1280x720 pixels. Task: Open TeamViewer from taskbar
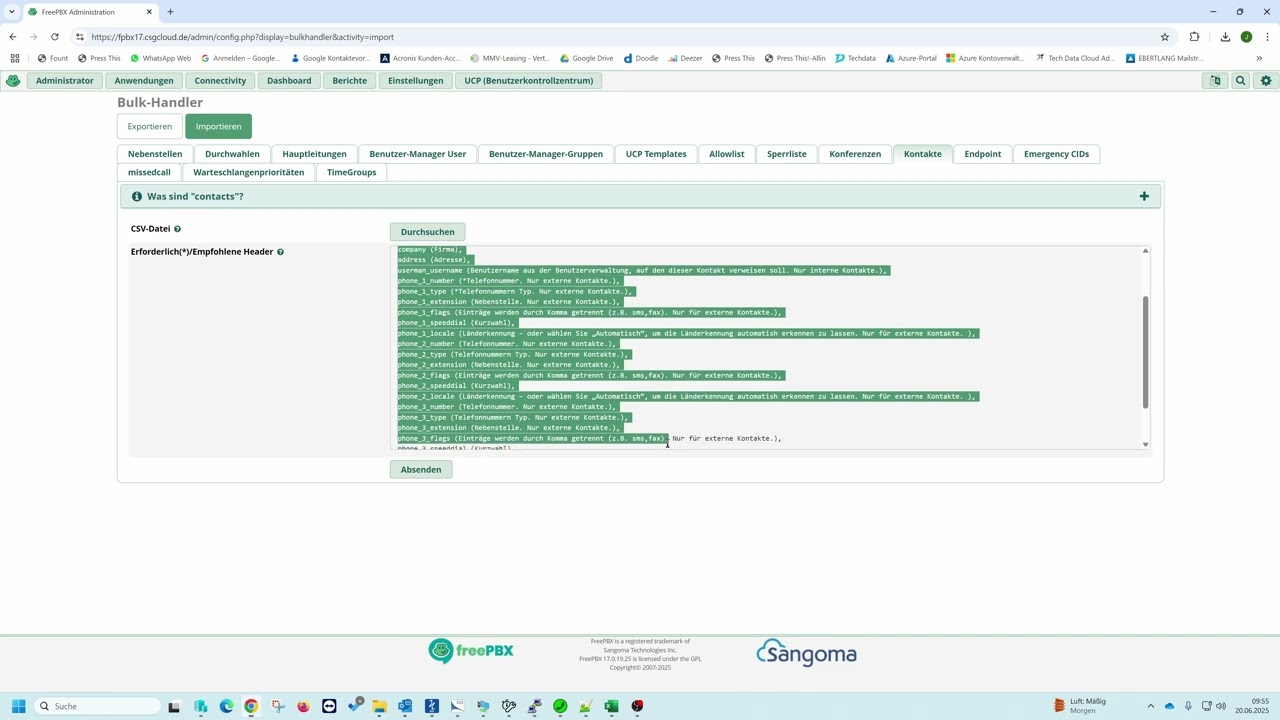329,706
